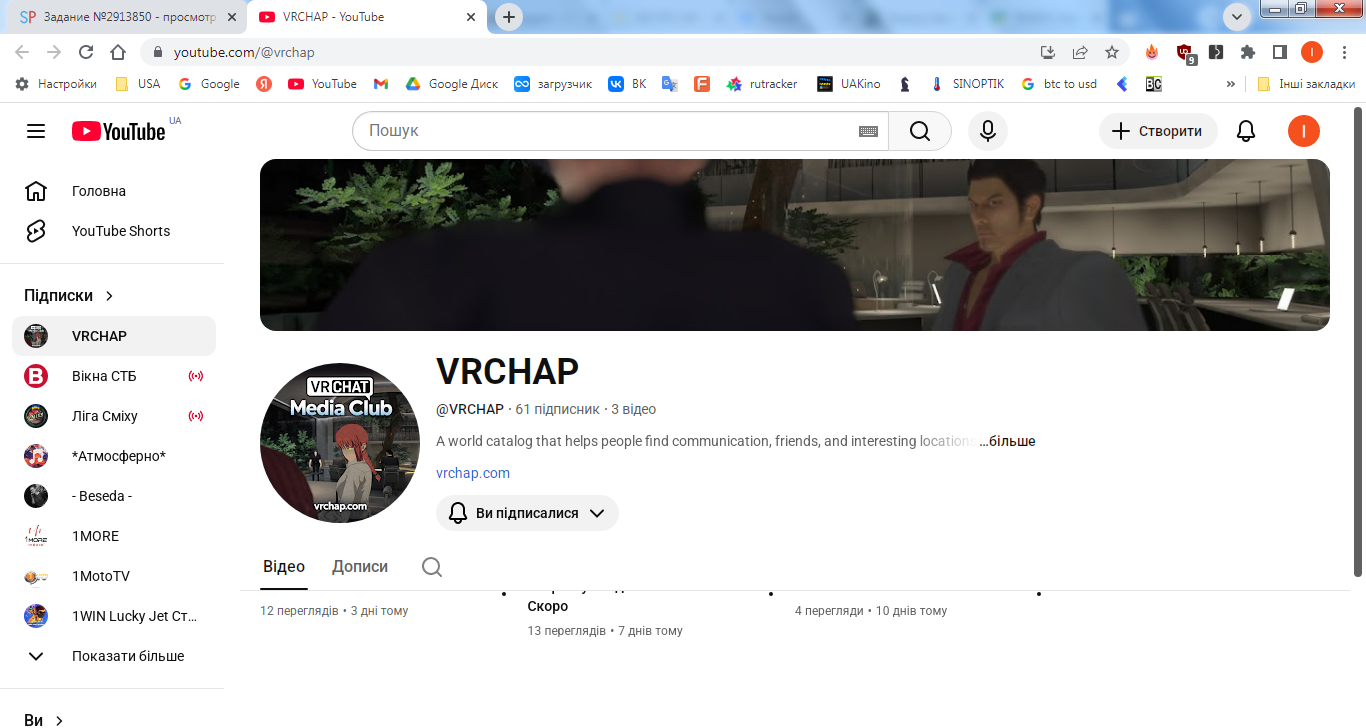This screenshot has height=728, width=1366.
Task: Open the tab search dropdown arrow
Action: tap(1237, 16)
